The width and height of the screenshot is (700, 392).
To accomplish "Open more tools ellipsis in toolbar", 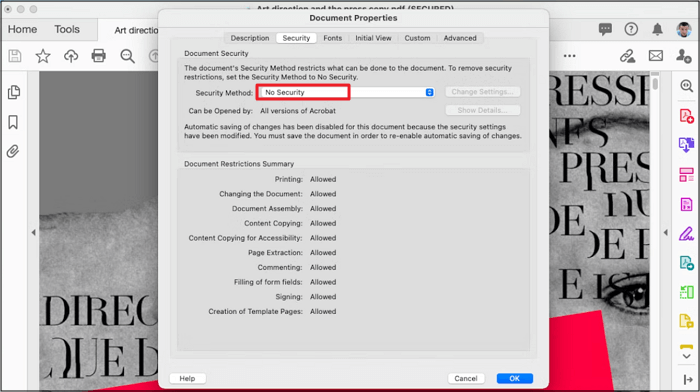I will tap(569, 56).
